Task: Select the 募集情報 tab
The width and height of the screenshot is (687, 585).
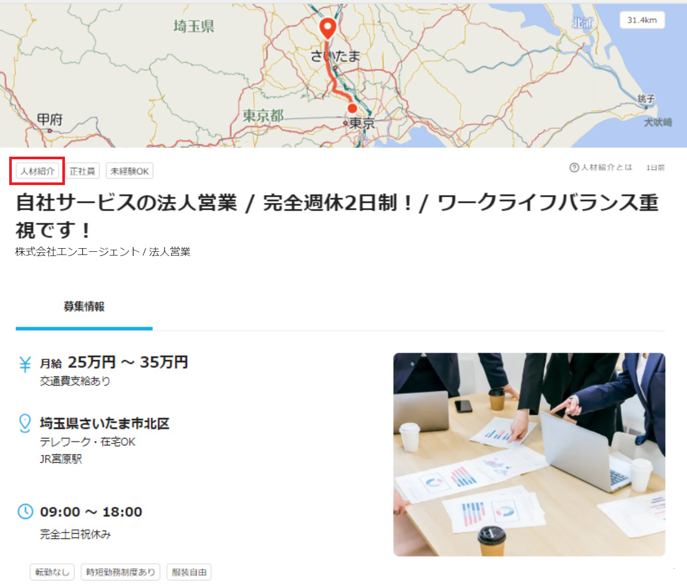Action: [84, 306]
